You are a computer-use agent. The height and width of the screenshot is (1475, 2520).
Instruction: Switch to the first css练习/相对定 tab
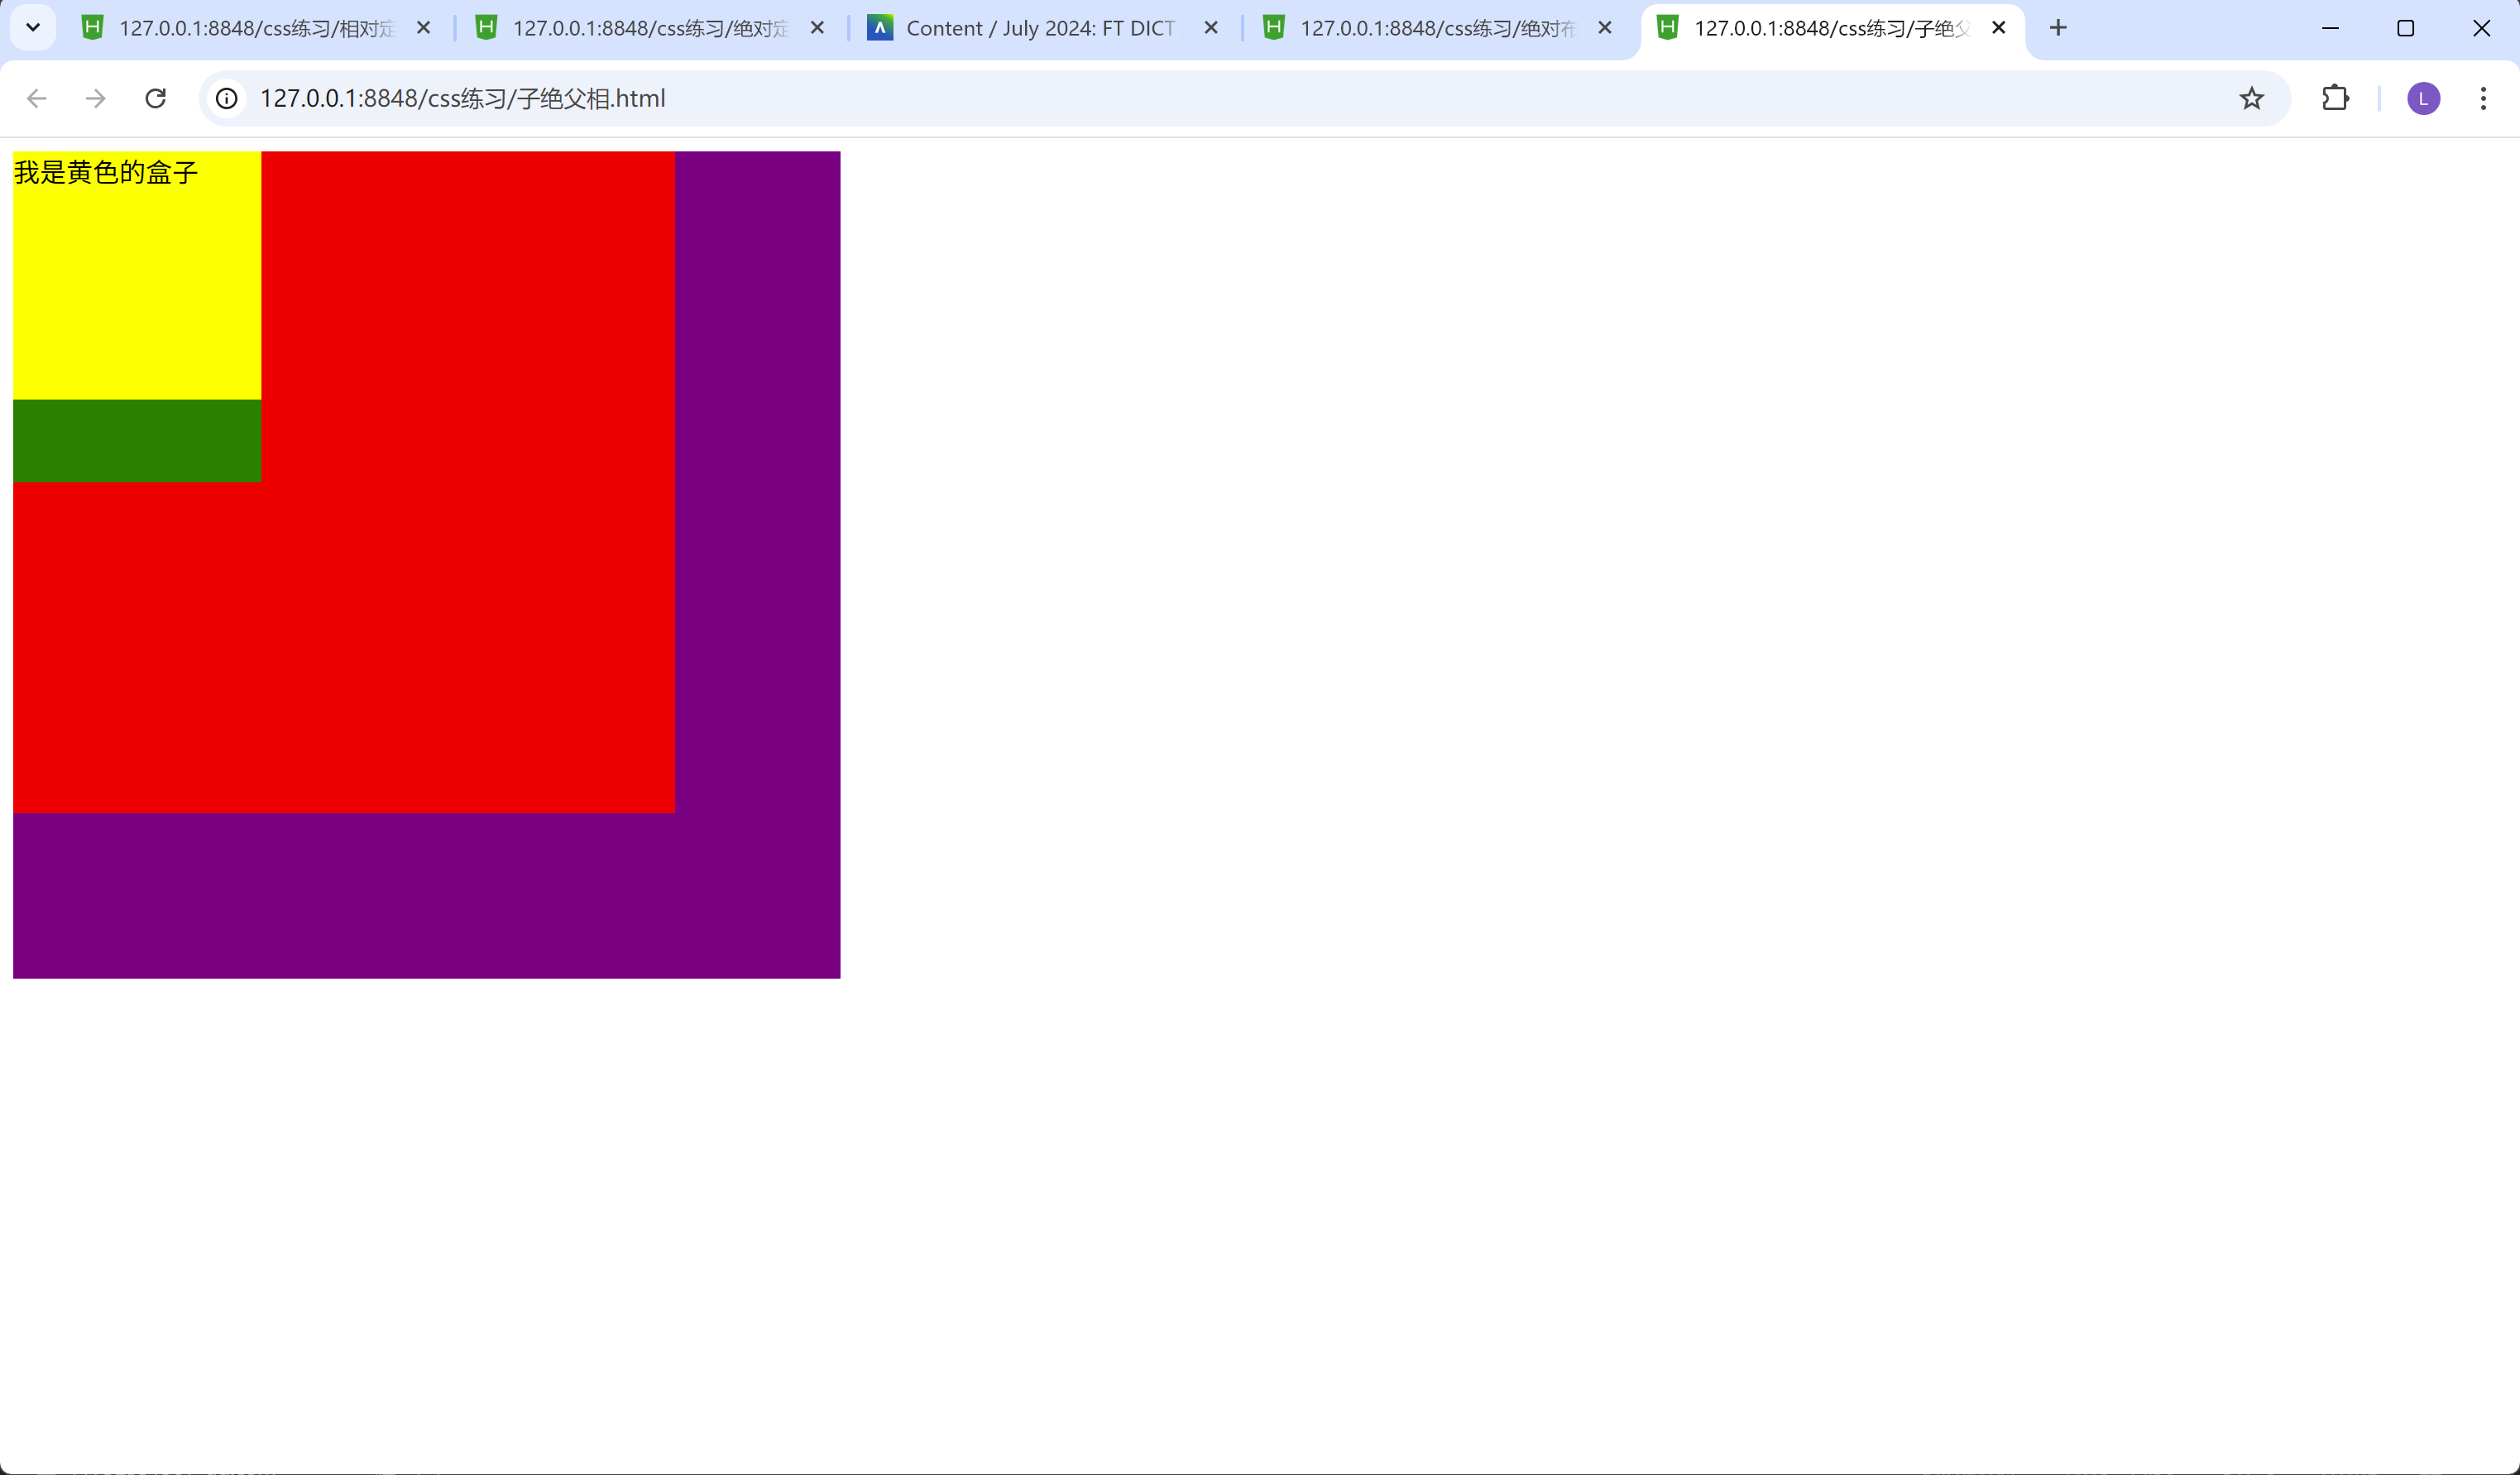tap(255, 28)
